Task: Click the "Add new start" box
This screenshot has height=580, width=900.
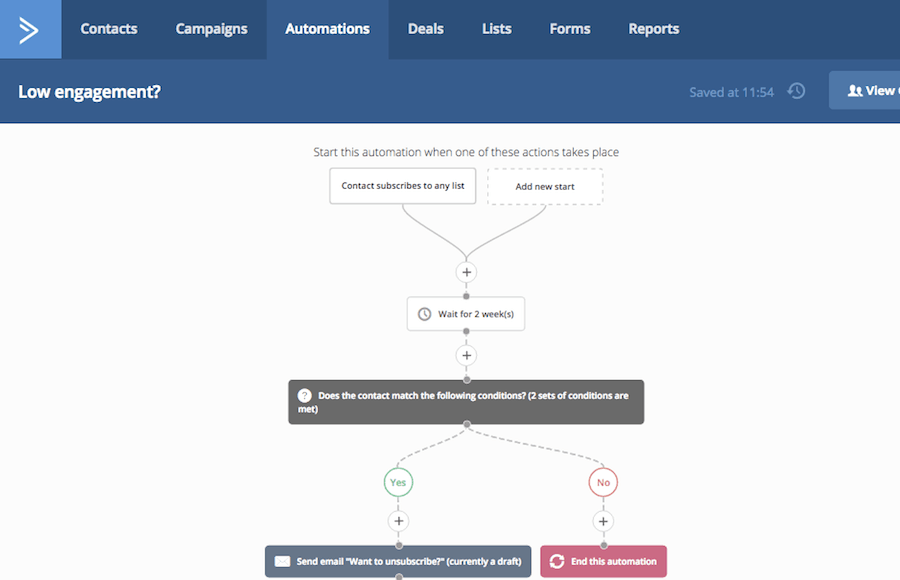Action: click(x=545, y=186)
